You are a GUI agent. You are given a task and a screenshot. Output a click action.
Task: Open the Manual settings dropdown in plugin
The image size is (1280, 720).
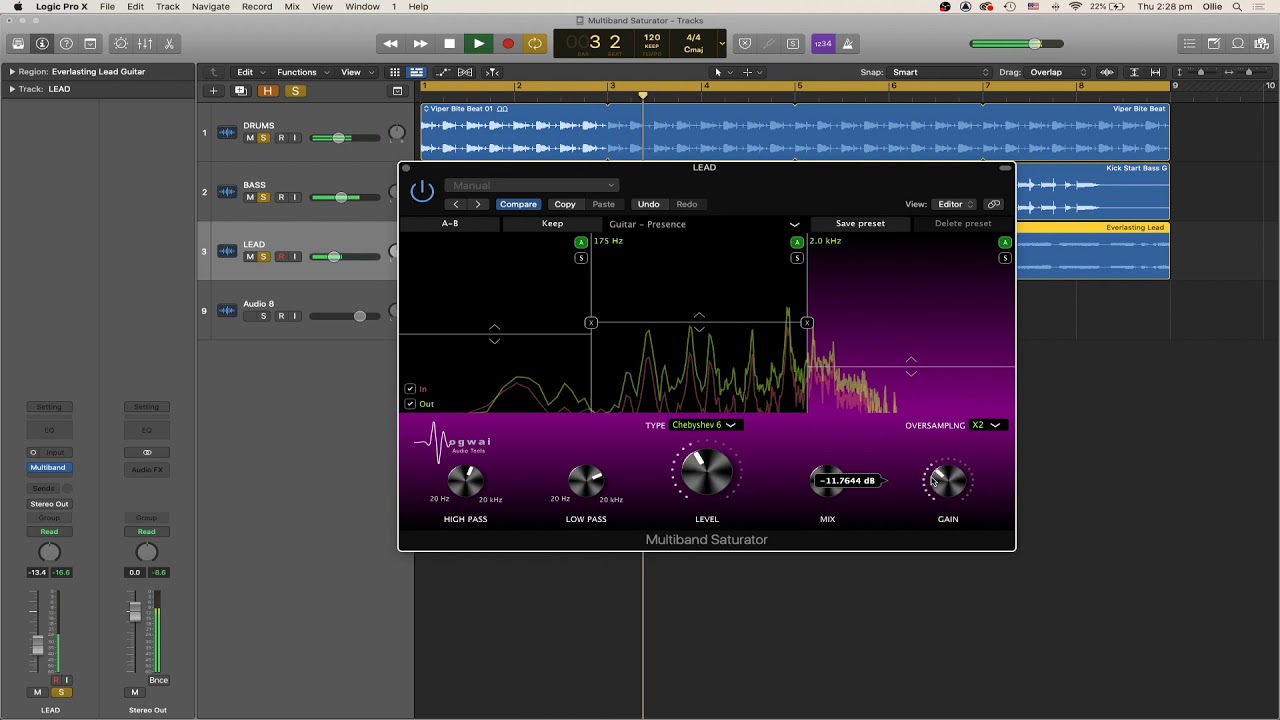tap(532, 185)
